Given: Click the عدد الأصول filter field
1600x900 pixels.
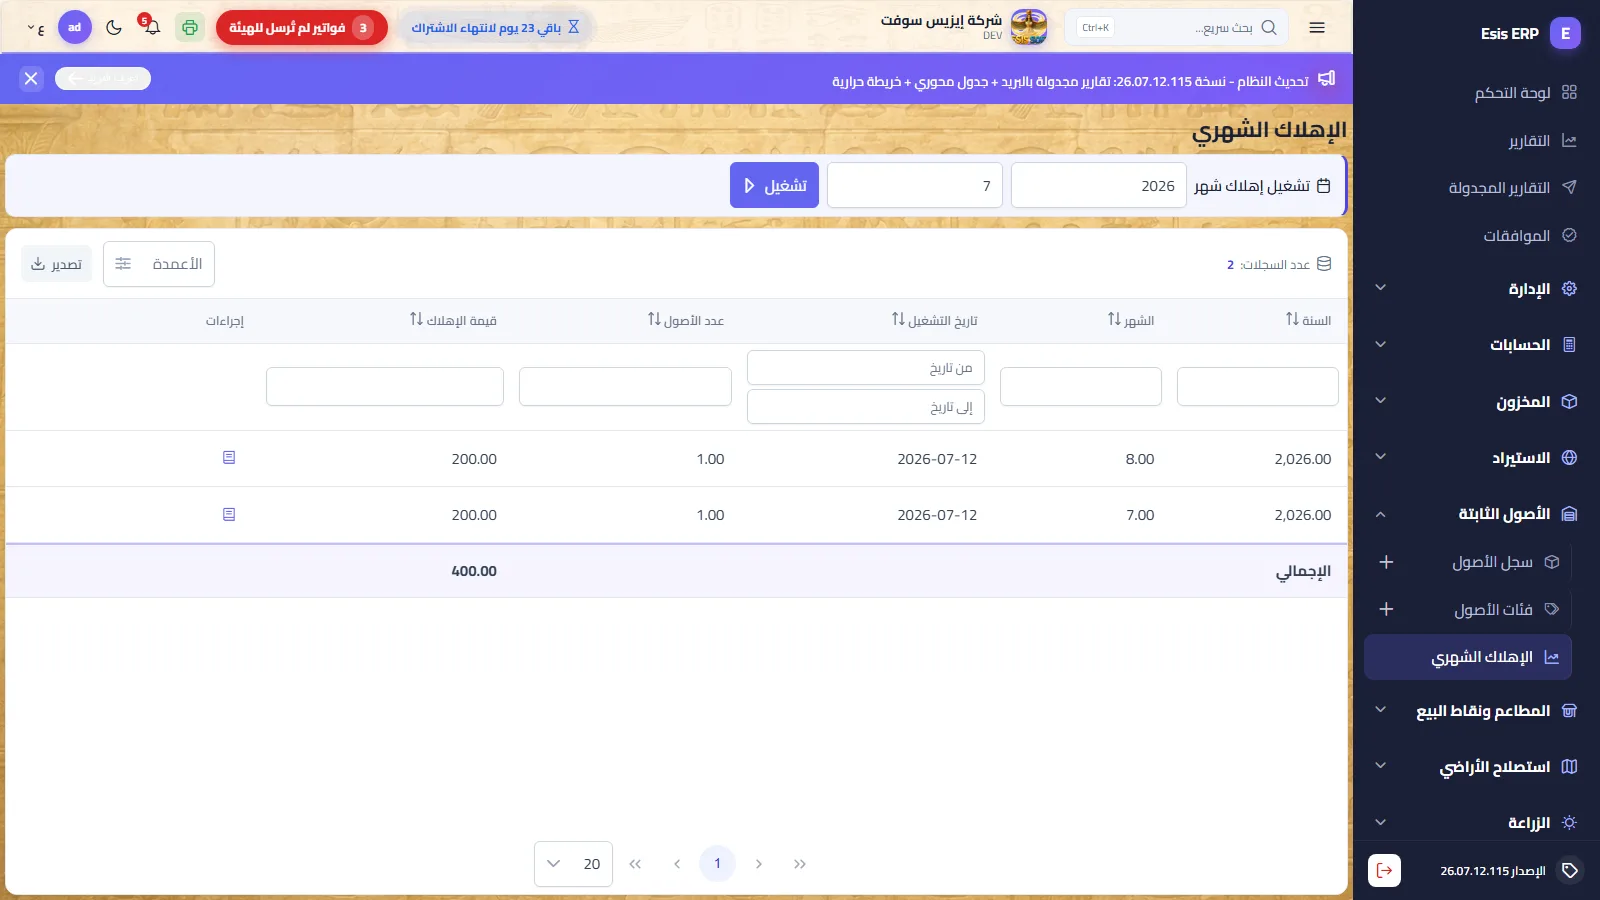Looking at the screenshot, I should coord(625,386).
